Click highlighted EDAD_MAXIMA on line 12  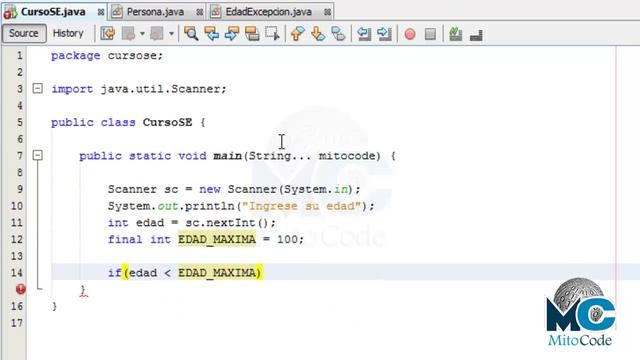[217, 240]
